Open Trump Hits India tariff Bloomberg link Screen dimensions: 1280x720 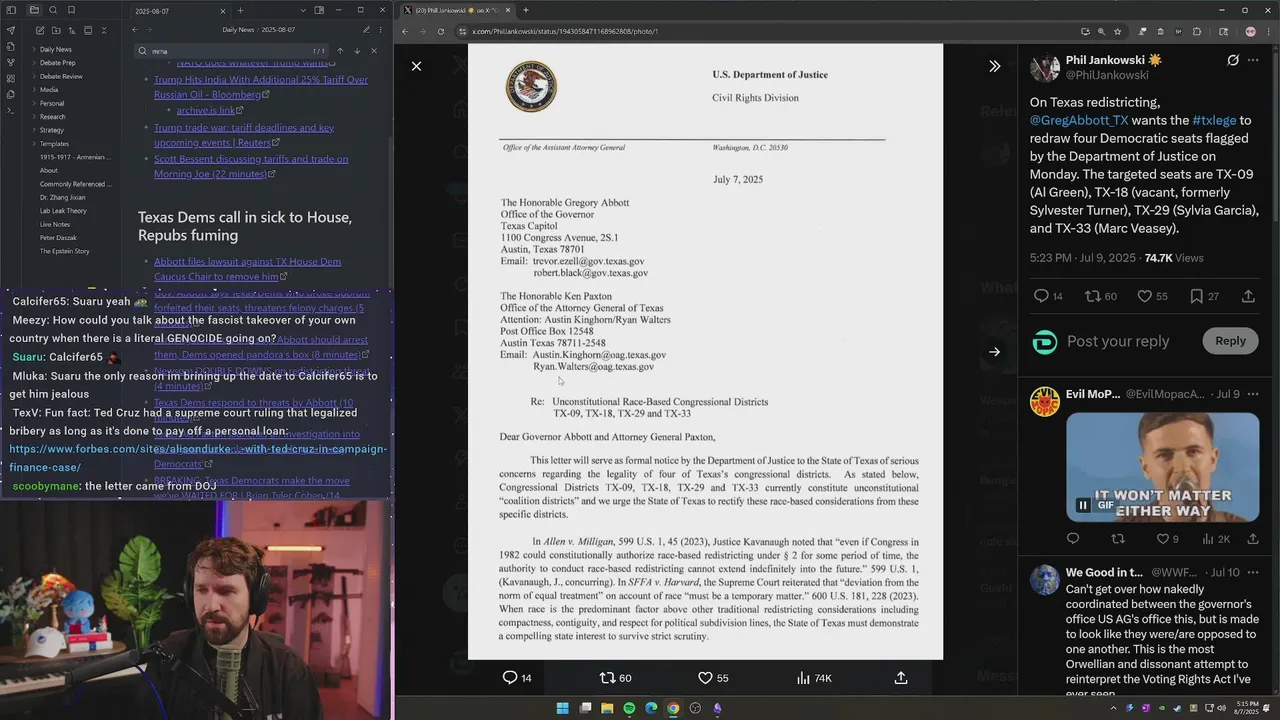[x=261, y=87]
